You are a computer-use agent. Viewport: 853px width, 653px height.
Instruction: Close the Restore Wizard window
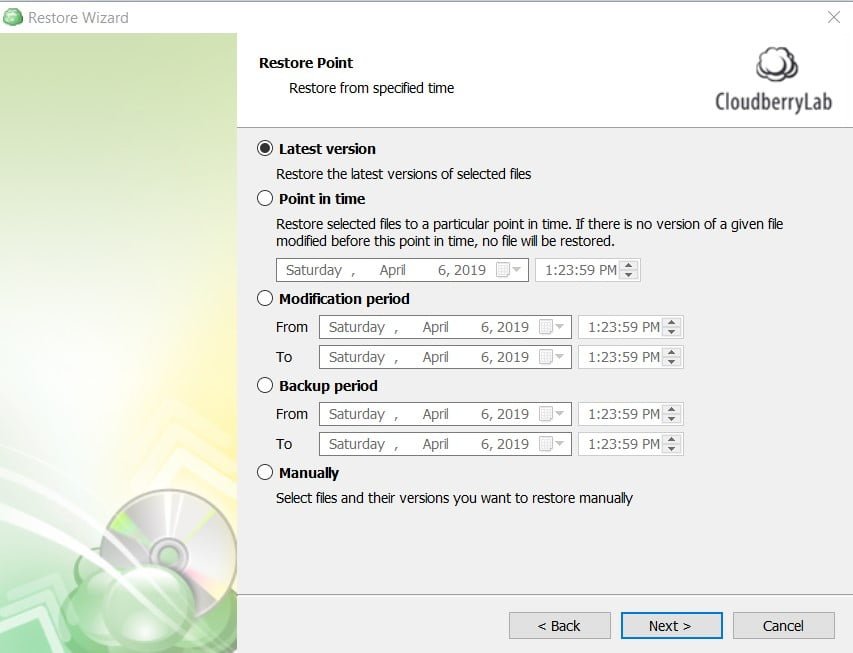[x=833, y=17]
